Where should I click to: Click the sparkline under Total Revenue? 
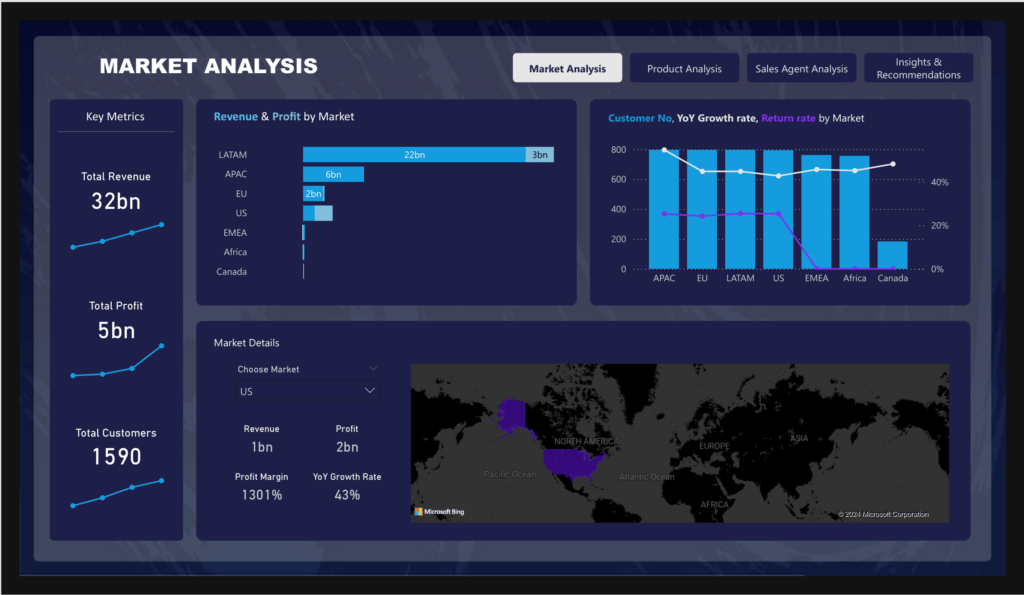117,236
